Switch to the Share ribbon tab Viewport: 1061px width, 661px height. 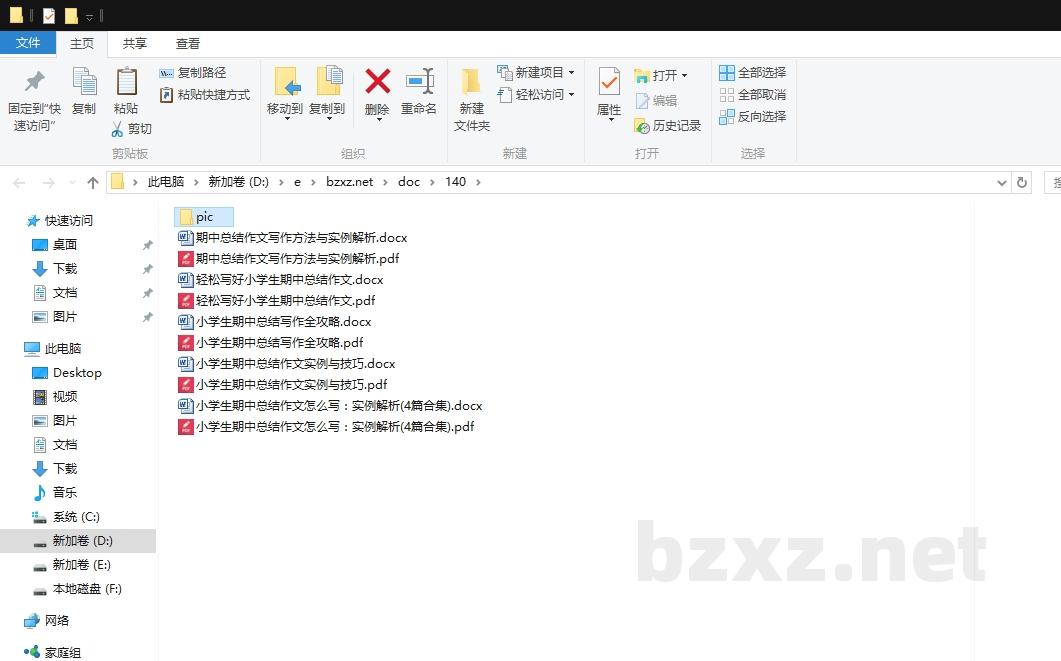134,44
